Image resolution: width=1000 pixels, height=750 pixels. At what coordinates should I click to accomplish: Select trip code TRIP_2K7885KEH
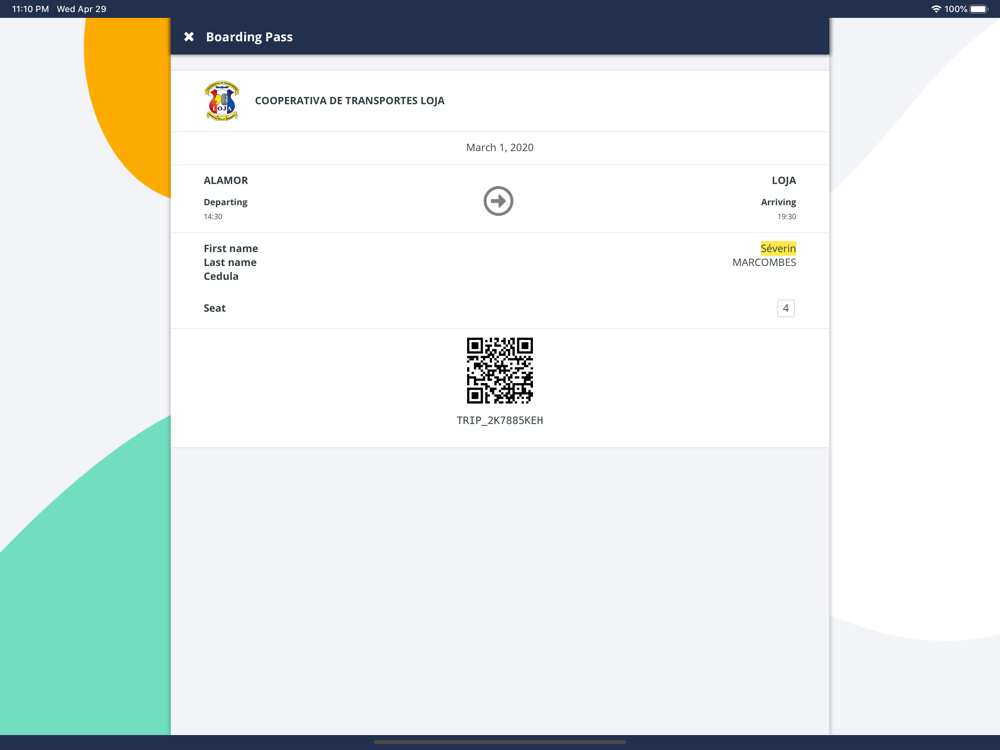(x=500, y=420)
